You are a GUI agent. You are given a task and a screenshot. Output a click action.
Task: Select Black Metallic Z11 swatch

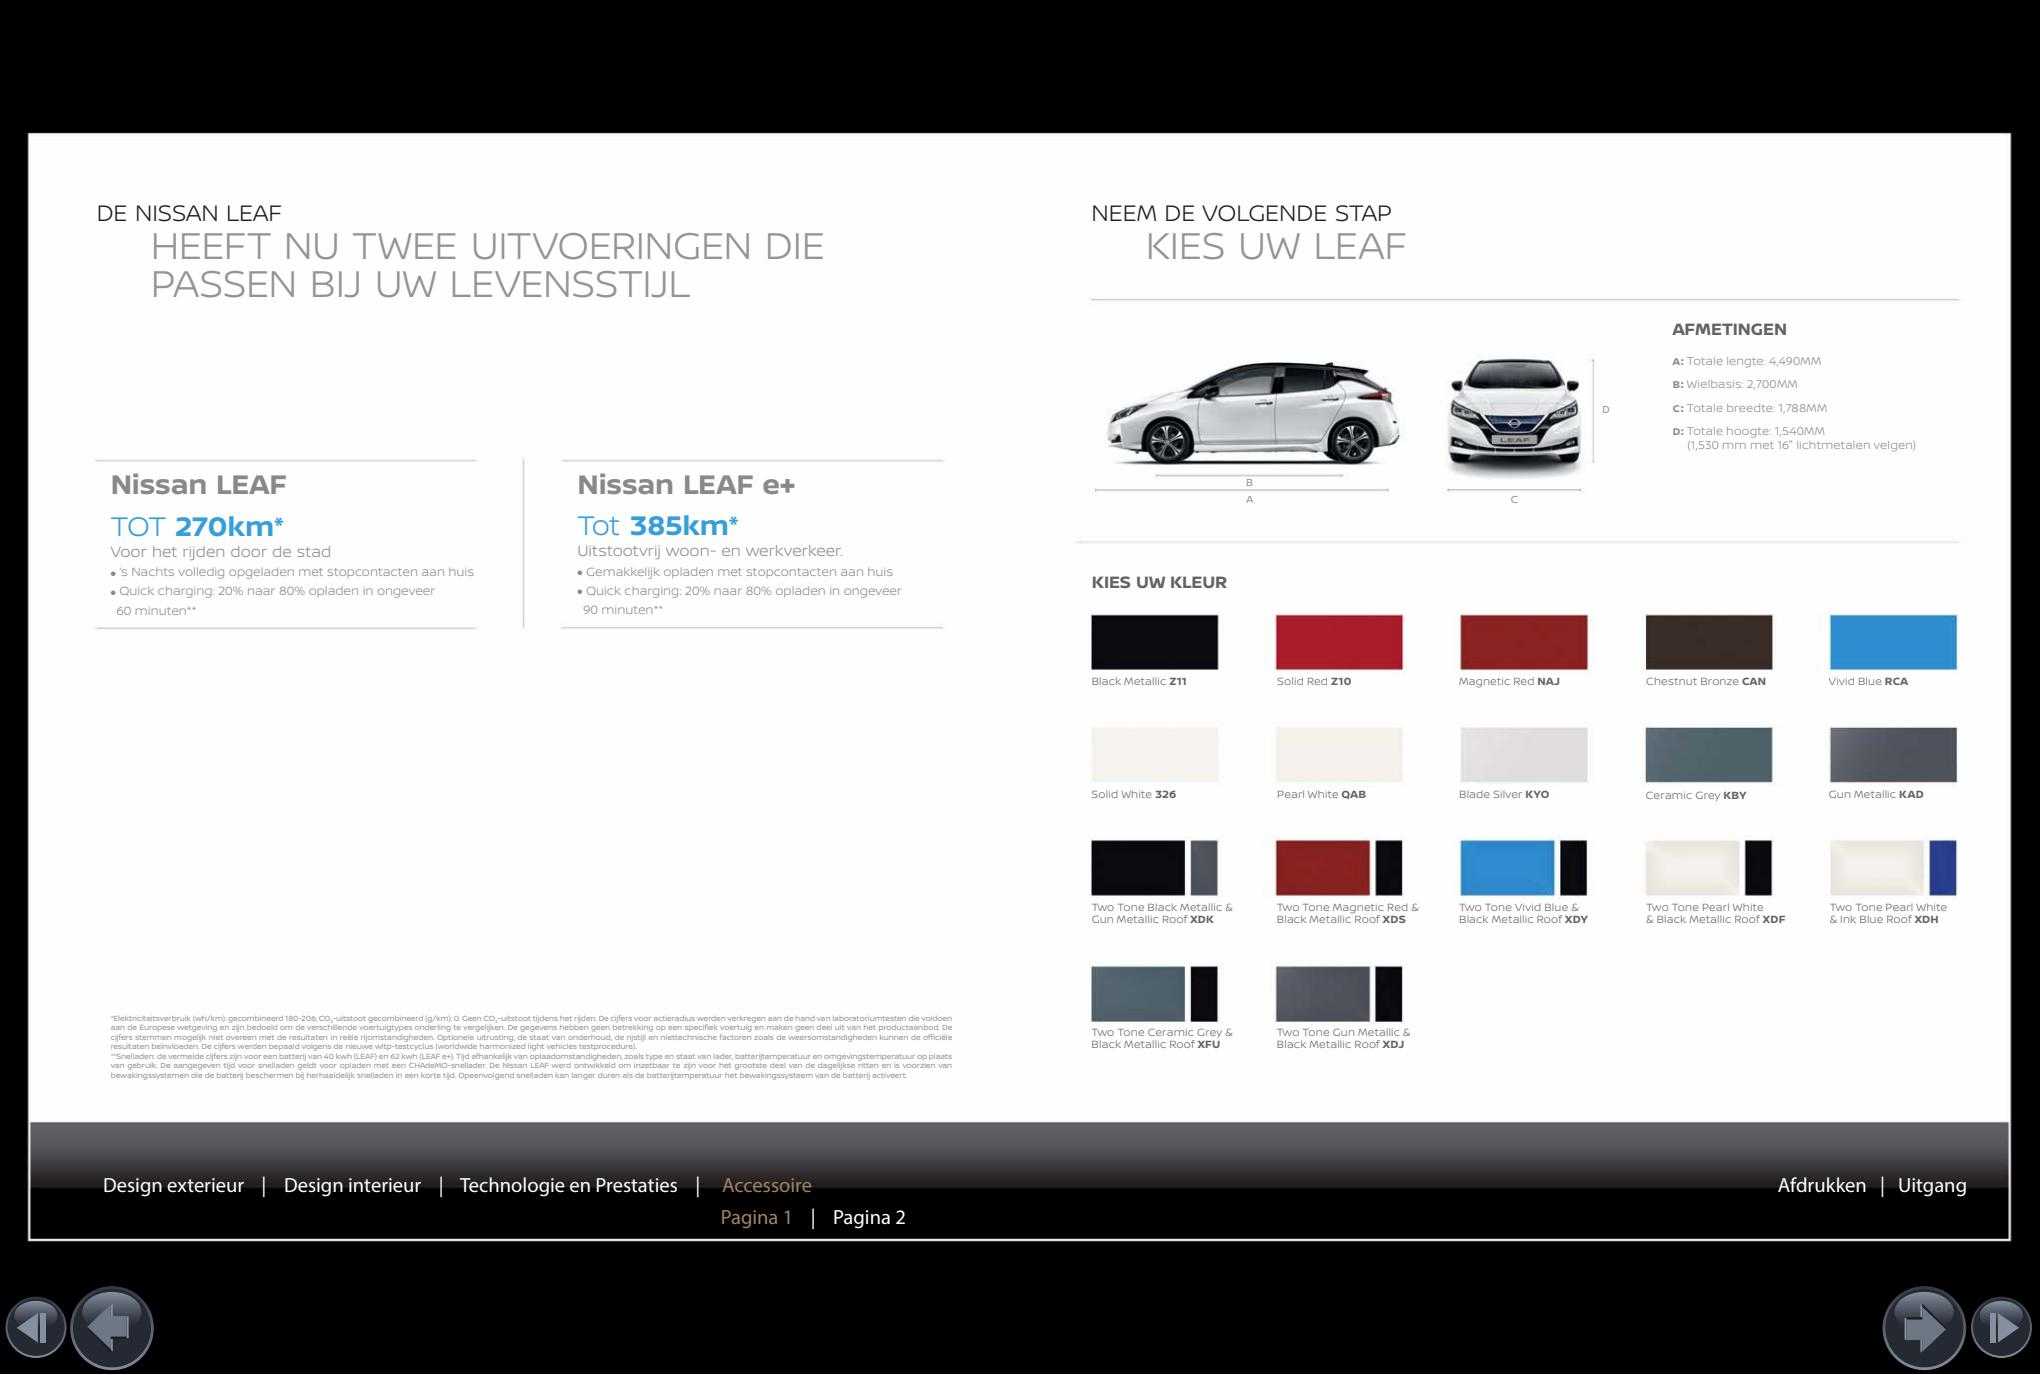(1154, 642)
